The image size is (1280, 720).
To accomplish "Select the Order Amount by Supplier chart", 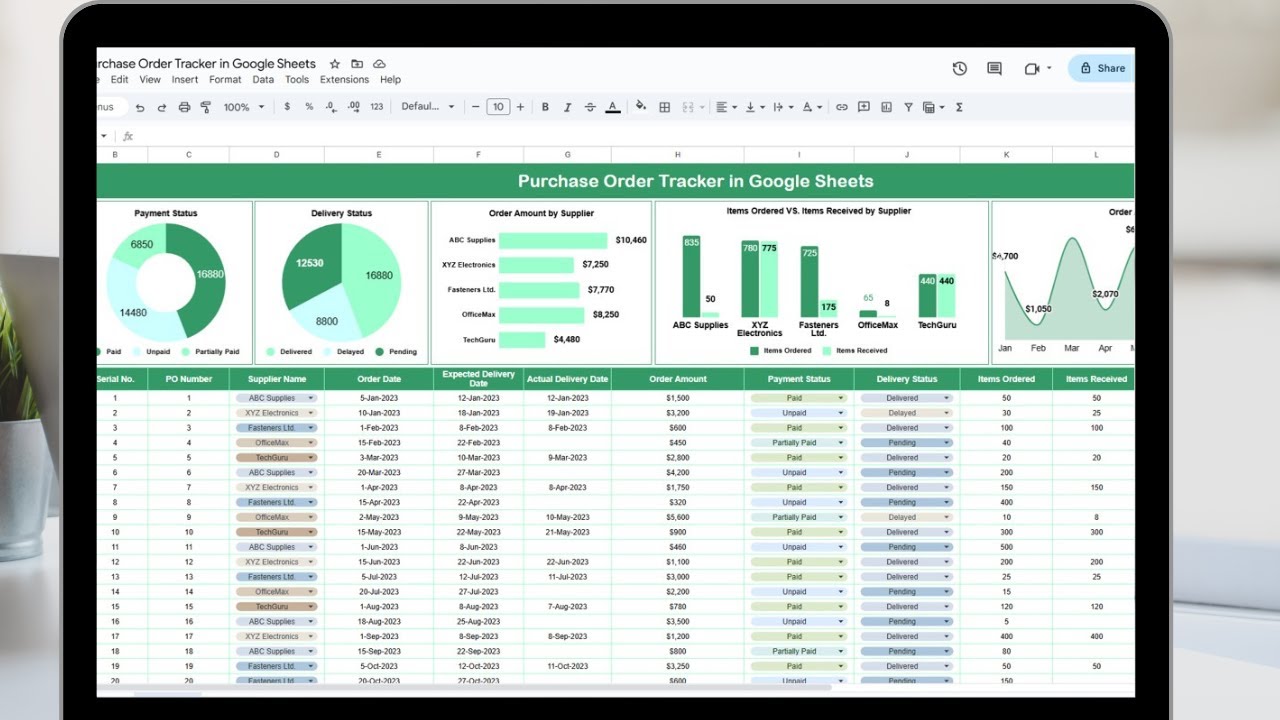I will tap(541, 283).
